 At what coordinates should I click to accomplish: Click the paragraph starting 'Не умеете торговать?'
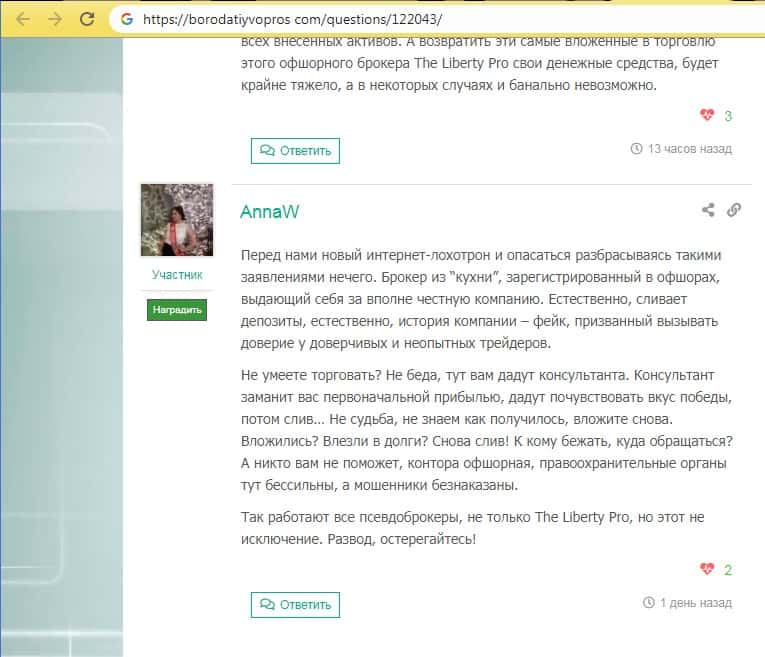pyautogui.click(x=486, y=430)
